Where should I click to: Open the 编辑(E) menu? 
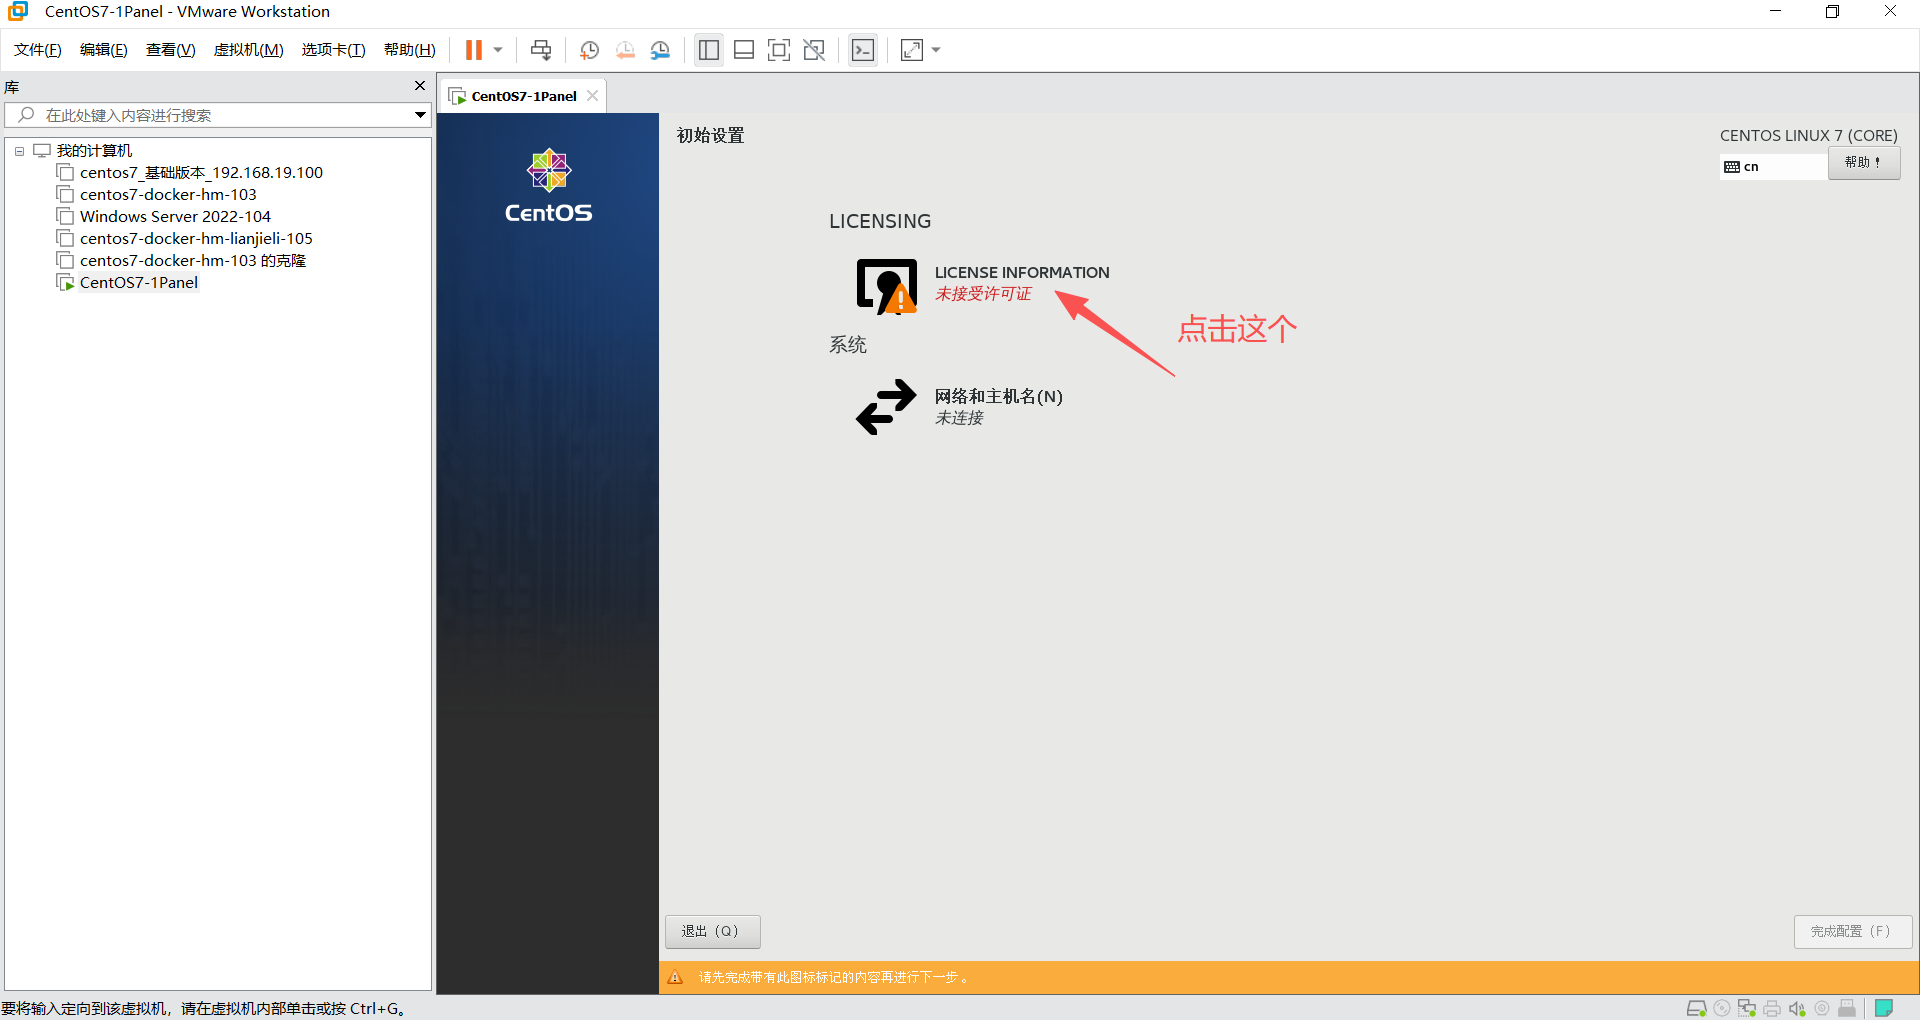pos(104,50)
